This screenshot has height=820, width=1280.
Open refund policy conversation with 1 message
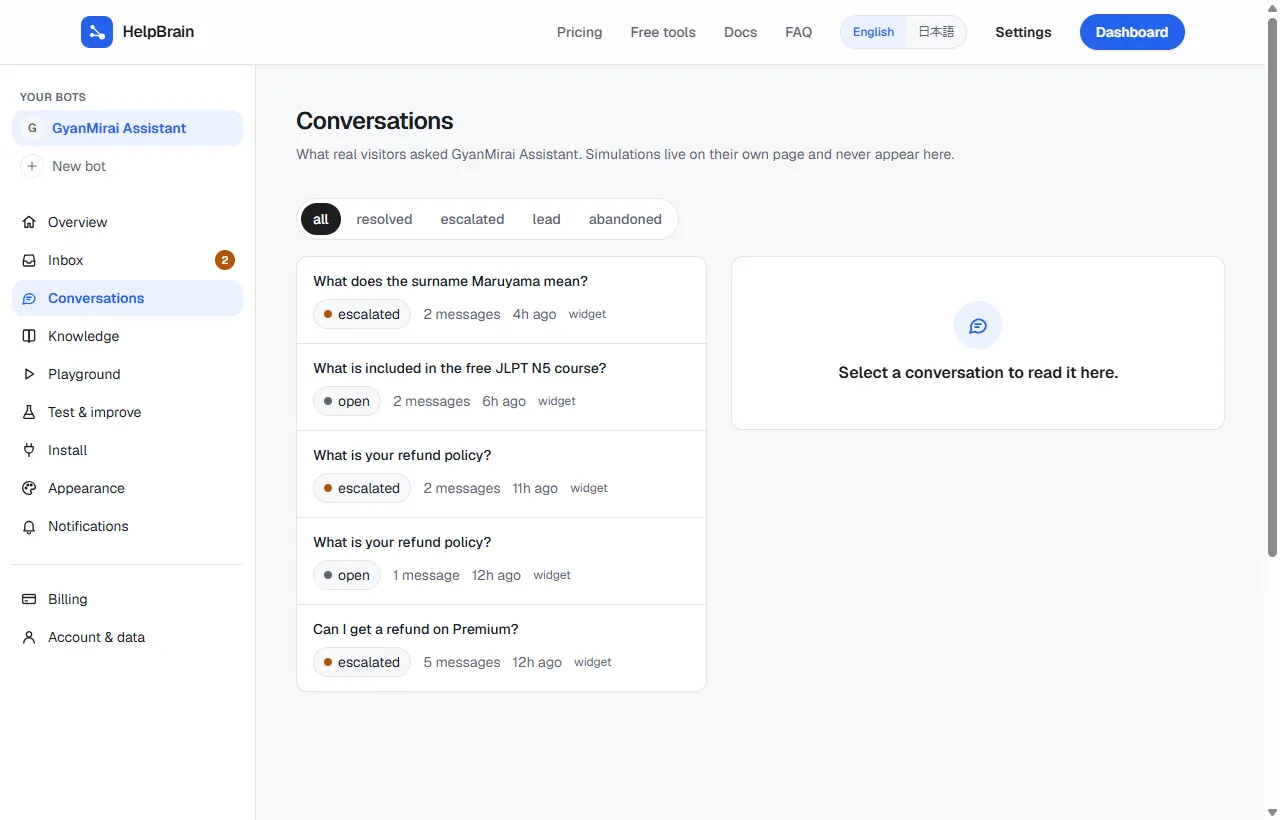(501, 561)
